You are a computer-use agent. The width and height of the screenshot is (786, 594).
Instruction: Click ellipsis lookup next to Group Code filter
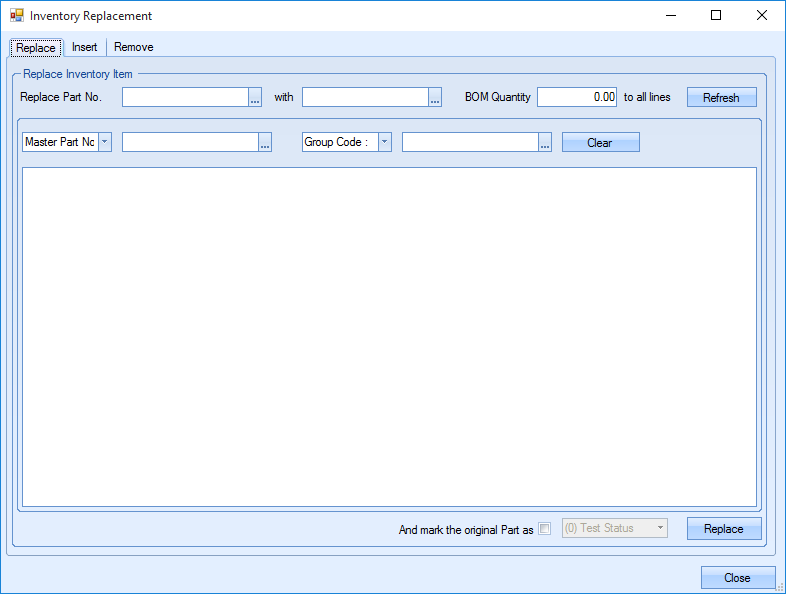[x=545, y=143]
